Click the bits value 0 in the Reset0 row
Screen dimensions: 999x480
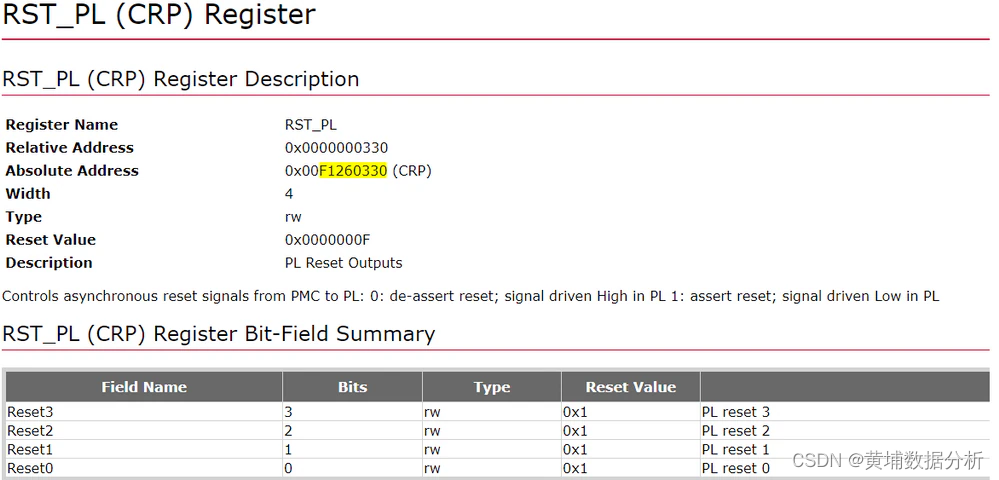point(288,468)
